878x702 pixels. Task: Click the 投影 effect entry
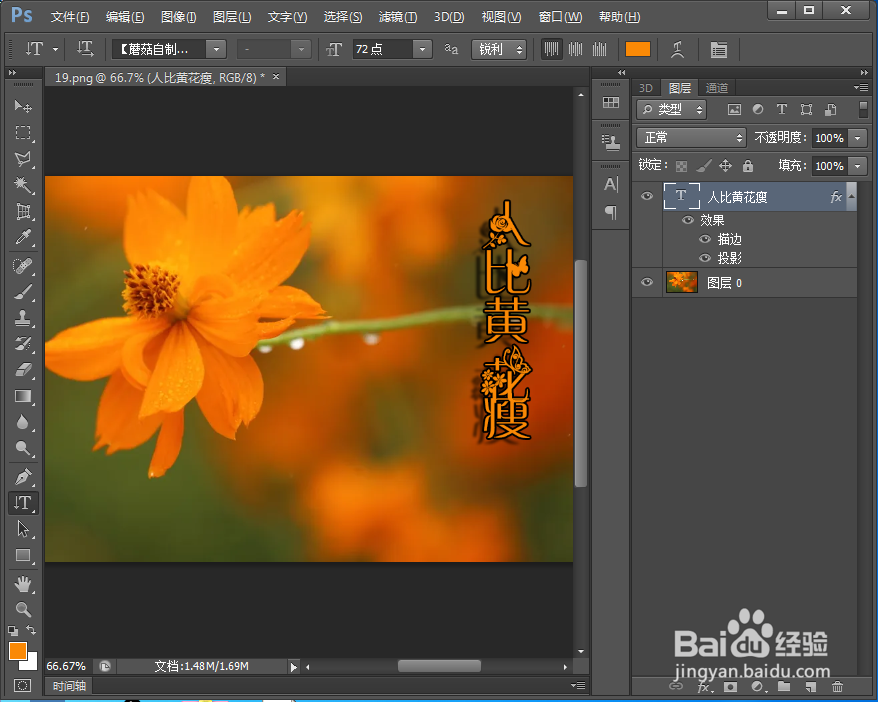point(729,258)
